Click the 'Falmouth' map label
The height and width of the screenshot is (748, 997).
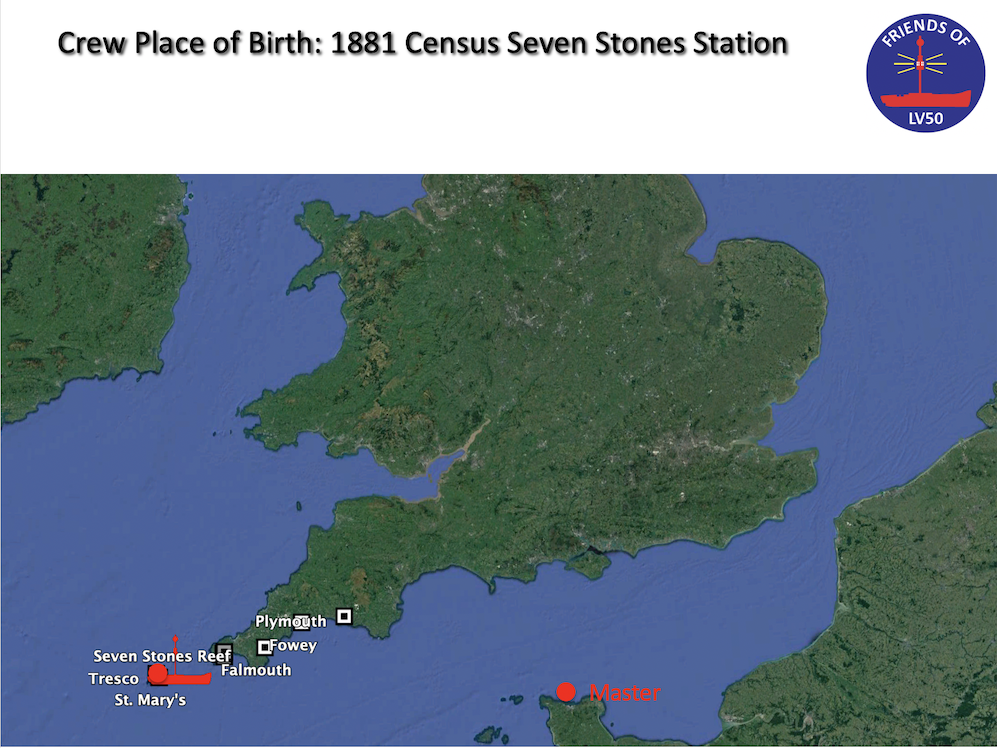tap(256, 670)
